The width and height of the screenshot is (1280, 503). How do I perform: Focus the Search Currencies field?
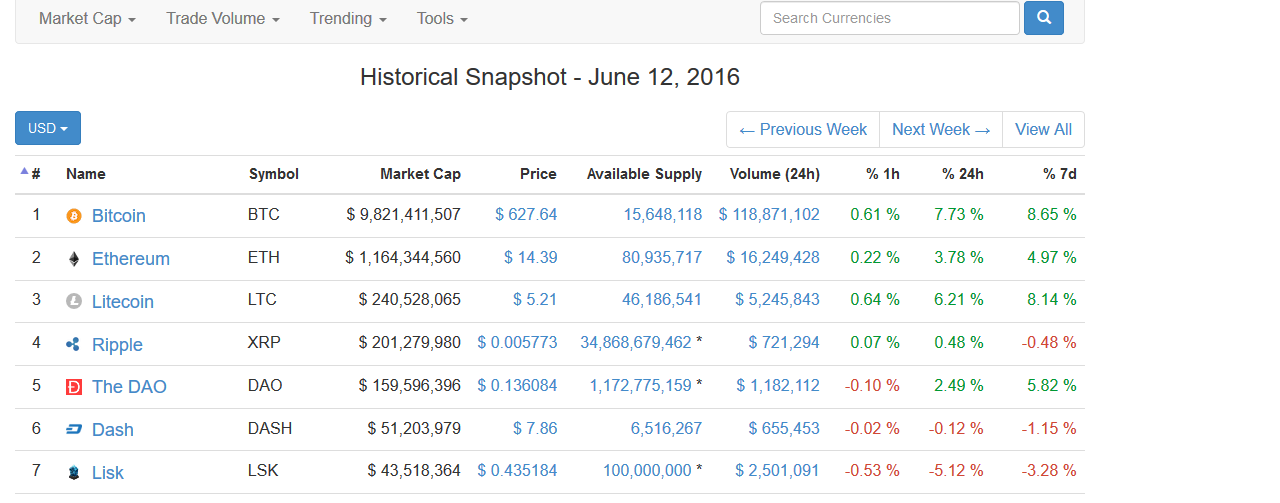pyautogui.click(x=890, y=18)
